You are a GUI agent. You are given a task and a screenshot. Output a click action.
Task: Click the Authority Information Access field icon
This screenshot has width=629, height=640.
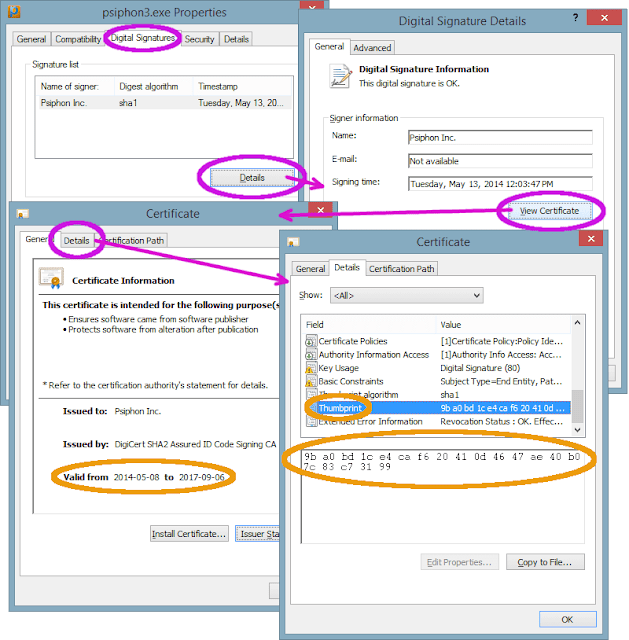click(311, 354)
